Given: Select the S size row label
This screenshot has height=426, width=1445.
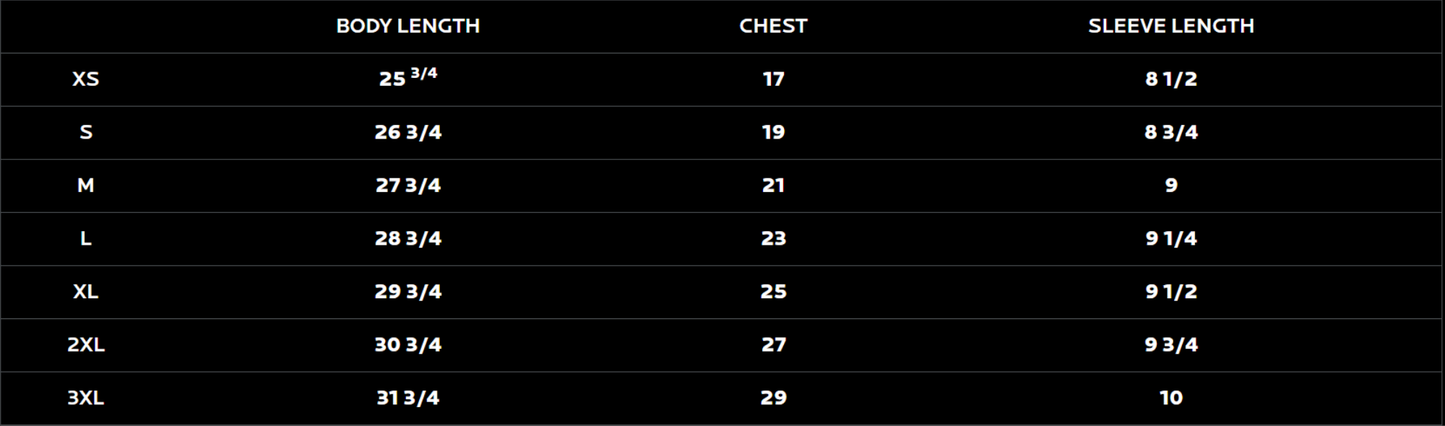Looking at the screenshot, I should [86, 132].
